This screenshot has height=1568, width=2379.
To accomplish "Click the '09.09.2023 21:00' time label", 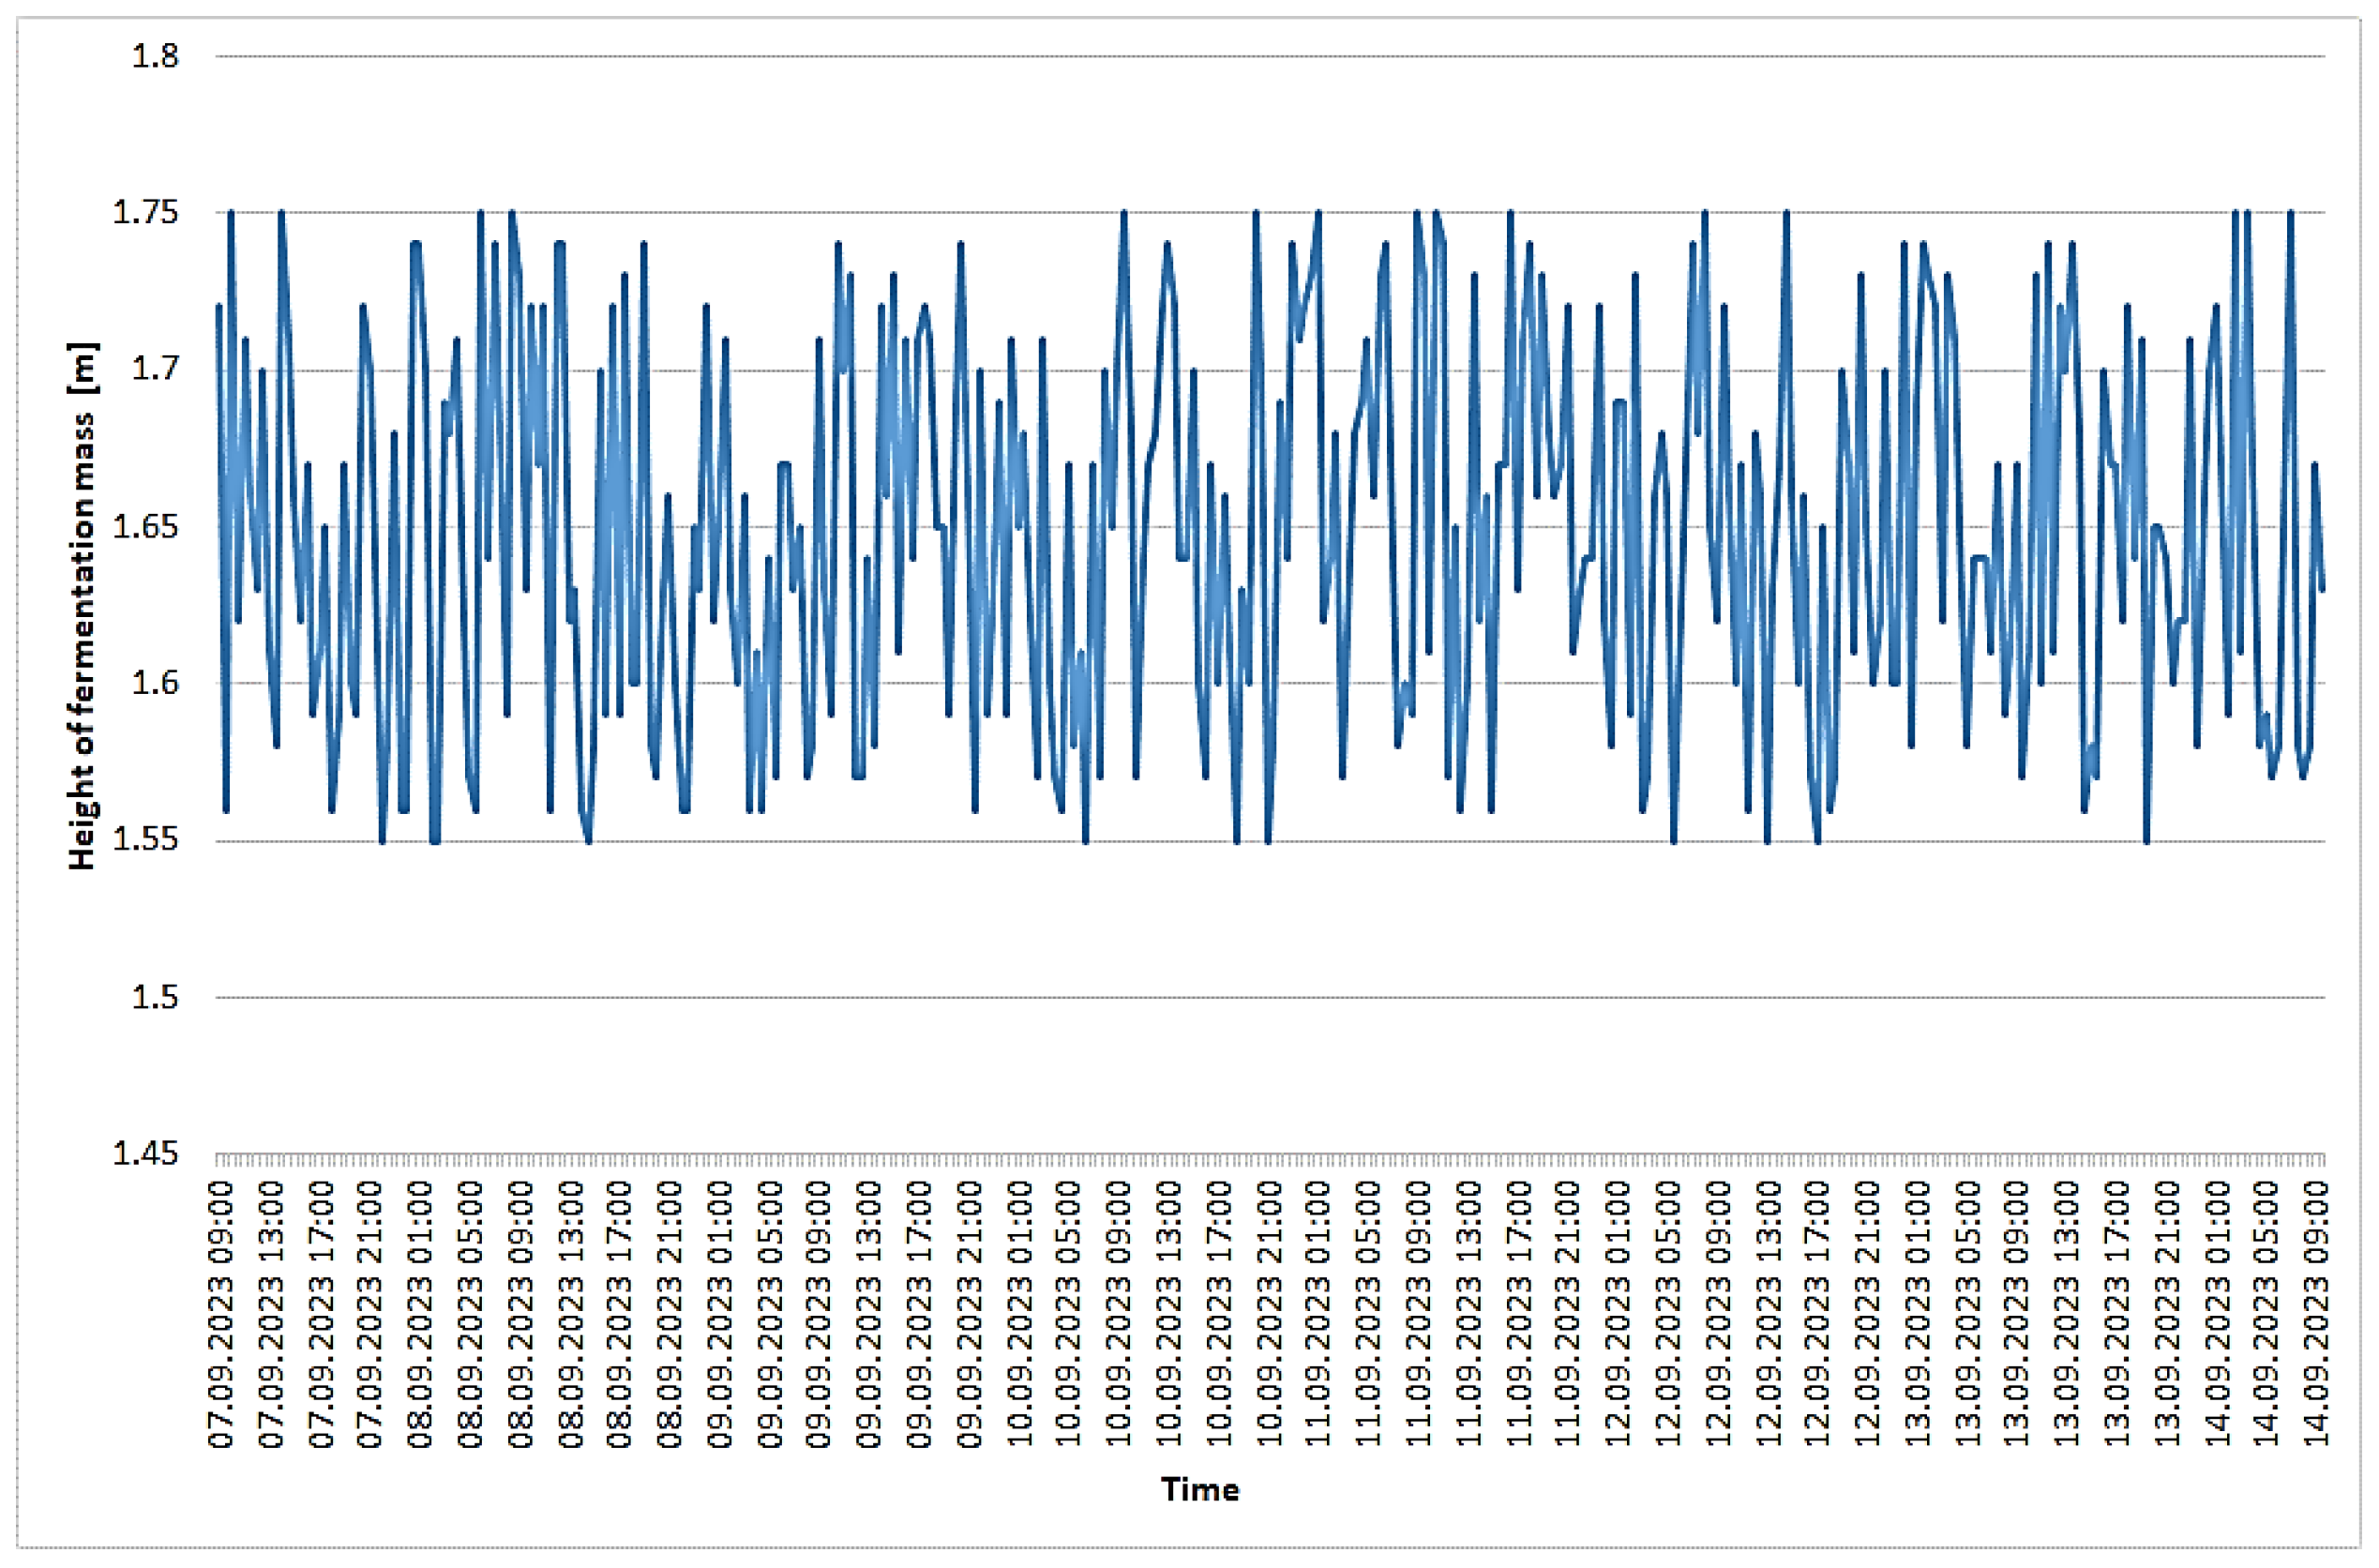I will (969, 1313).
